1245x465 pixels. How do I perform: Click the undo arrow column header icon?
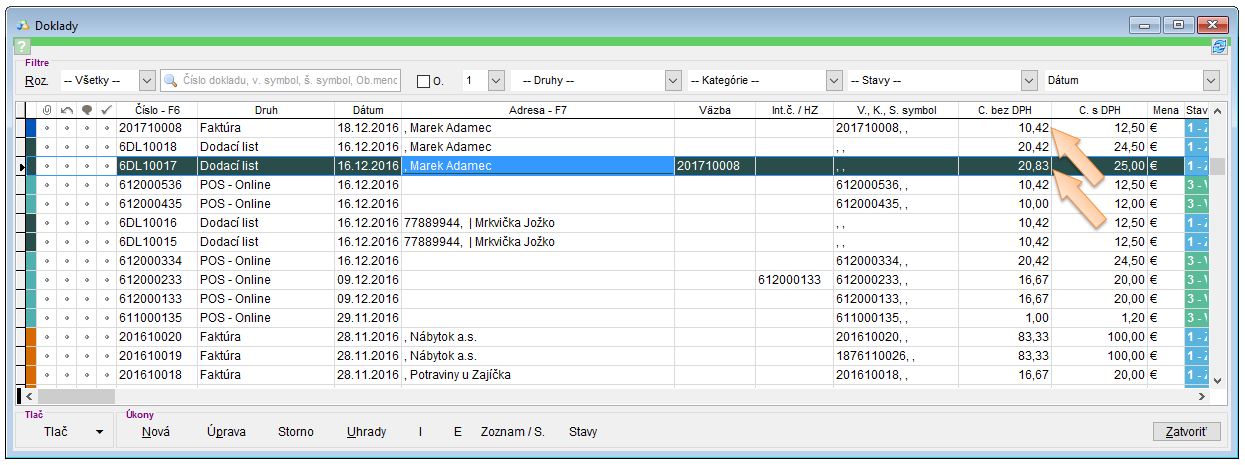(x=66, y=110)
